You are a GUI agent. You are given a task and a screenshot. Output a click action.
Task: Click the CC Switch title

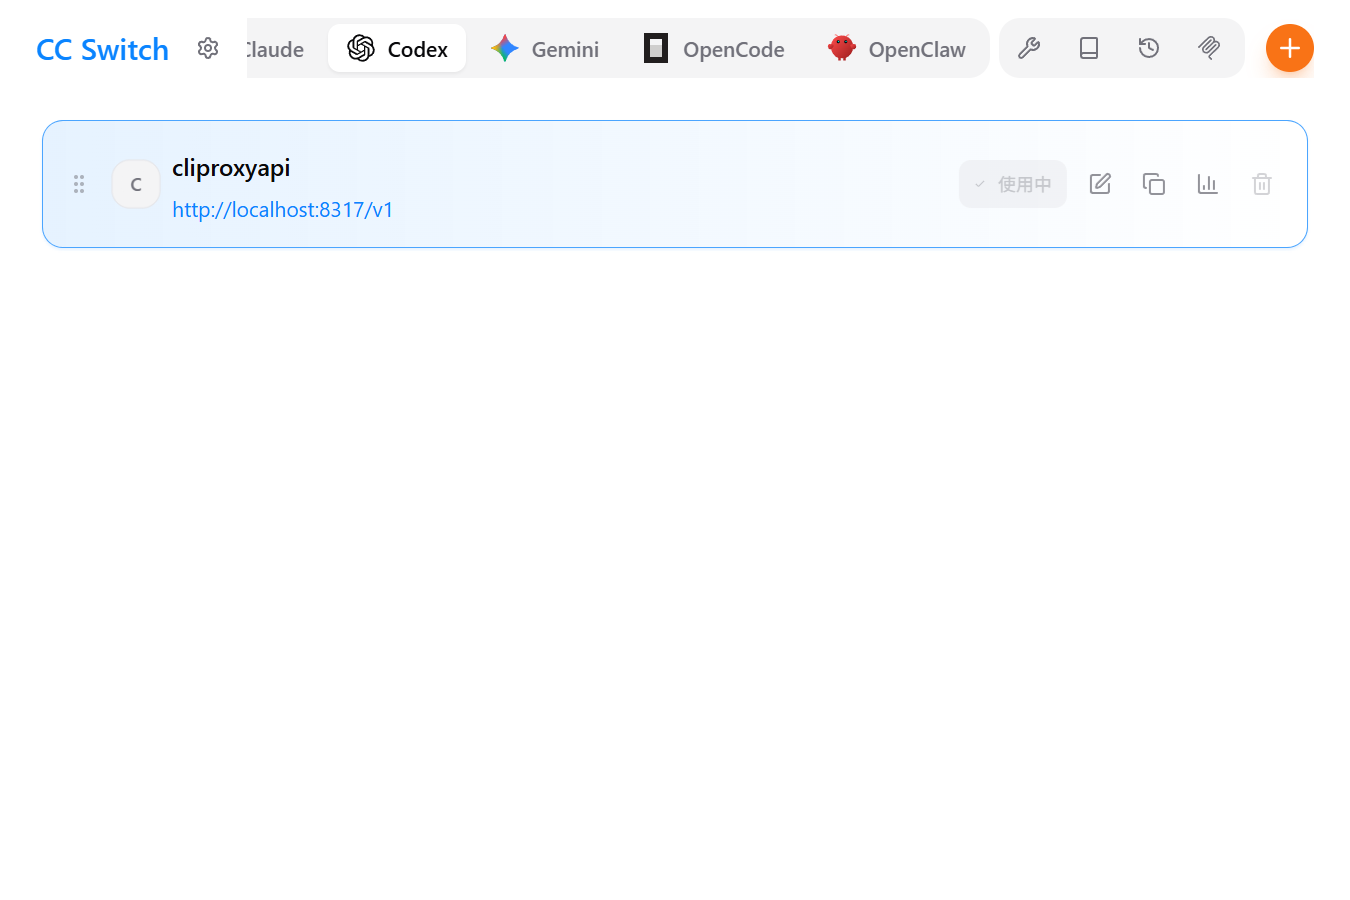coord(102,50)
